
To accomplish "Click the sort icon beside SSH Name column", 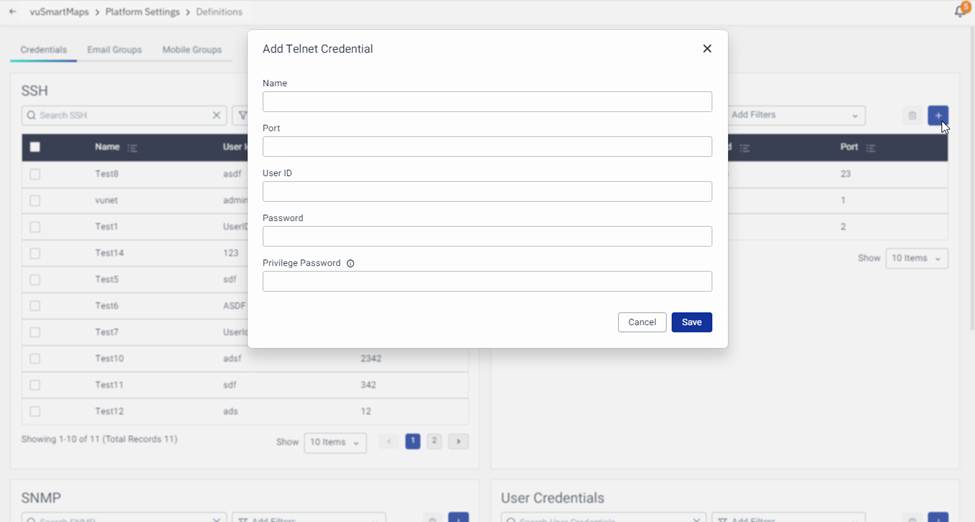I will pyautogui.click(x=132, y=148).
